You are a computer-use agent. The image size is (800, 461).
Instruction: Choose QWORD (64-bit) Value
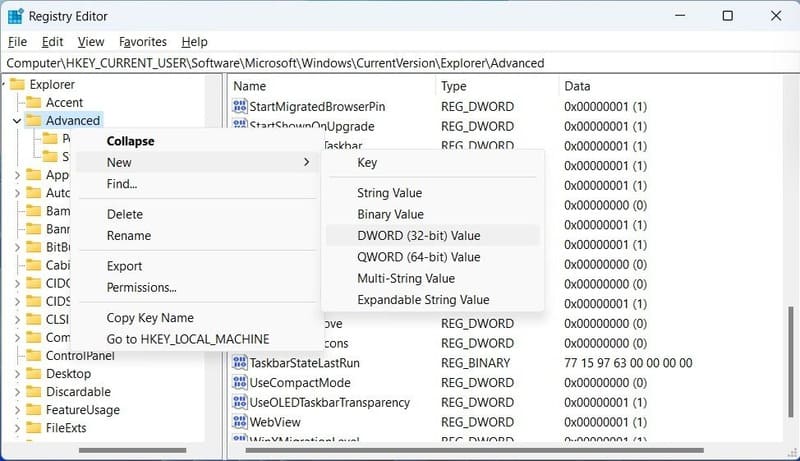(x=433, y=257)
